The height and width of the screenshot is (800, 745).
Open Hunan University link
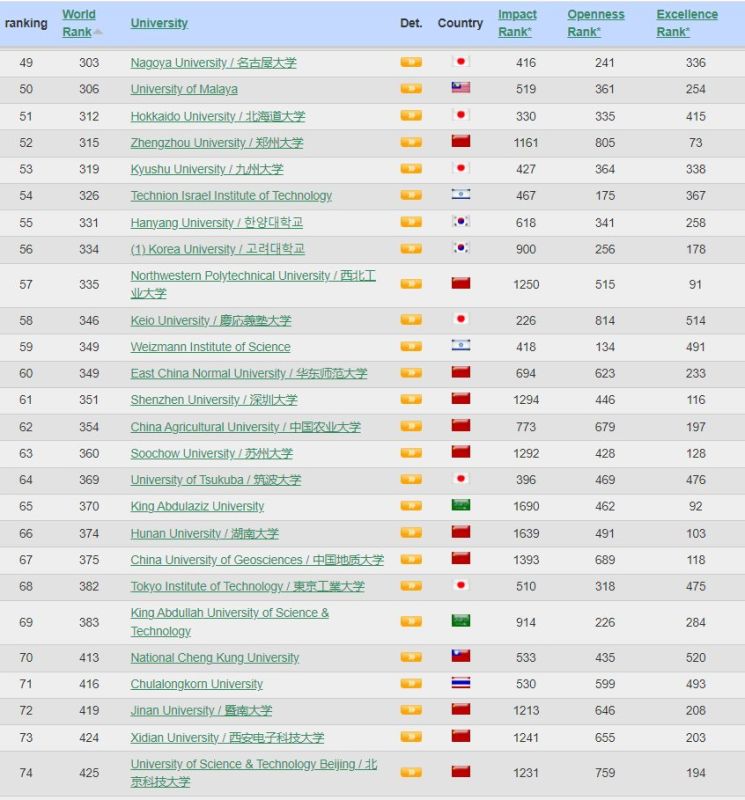pyautogui.click(x=205, y=534)
